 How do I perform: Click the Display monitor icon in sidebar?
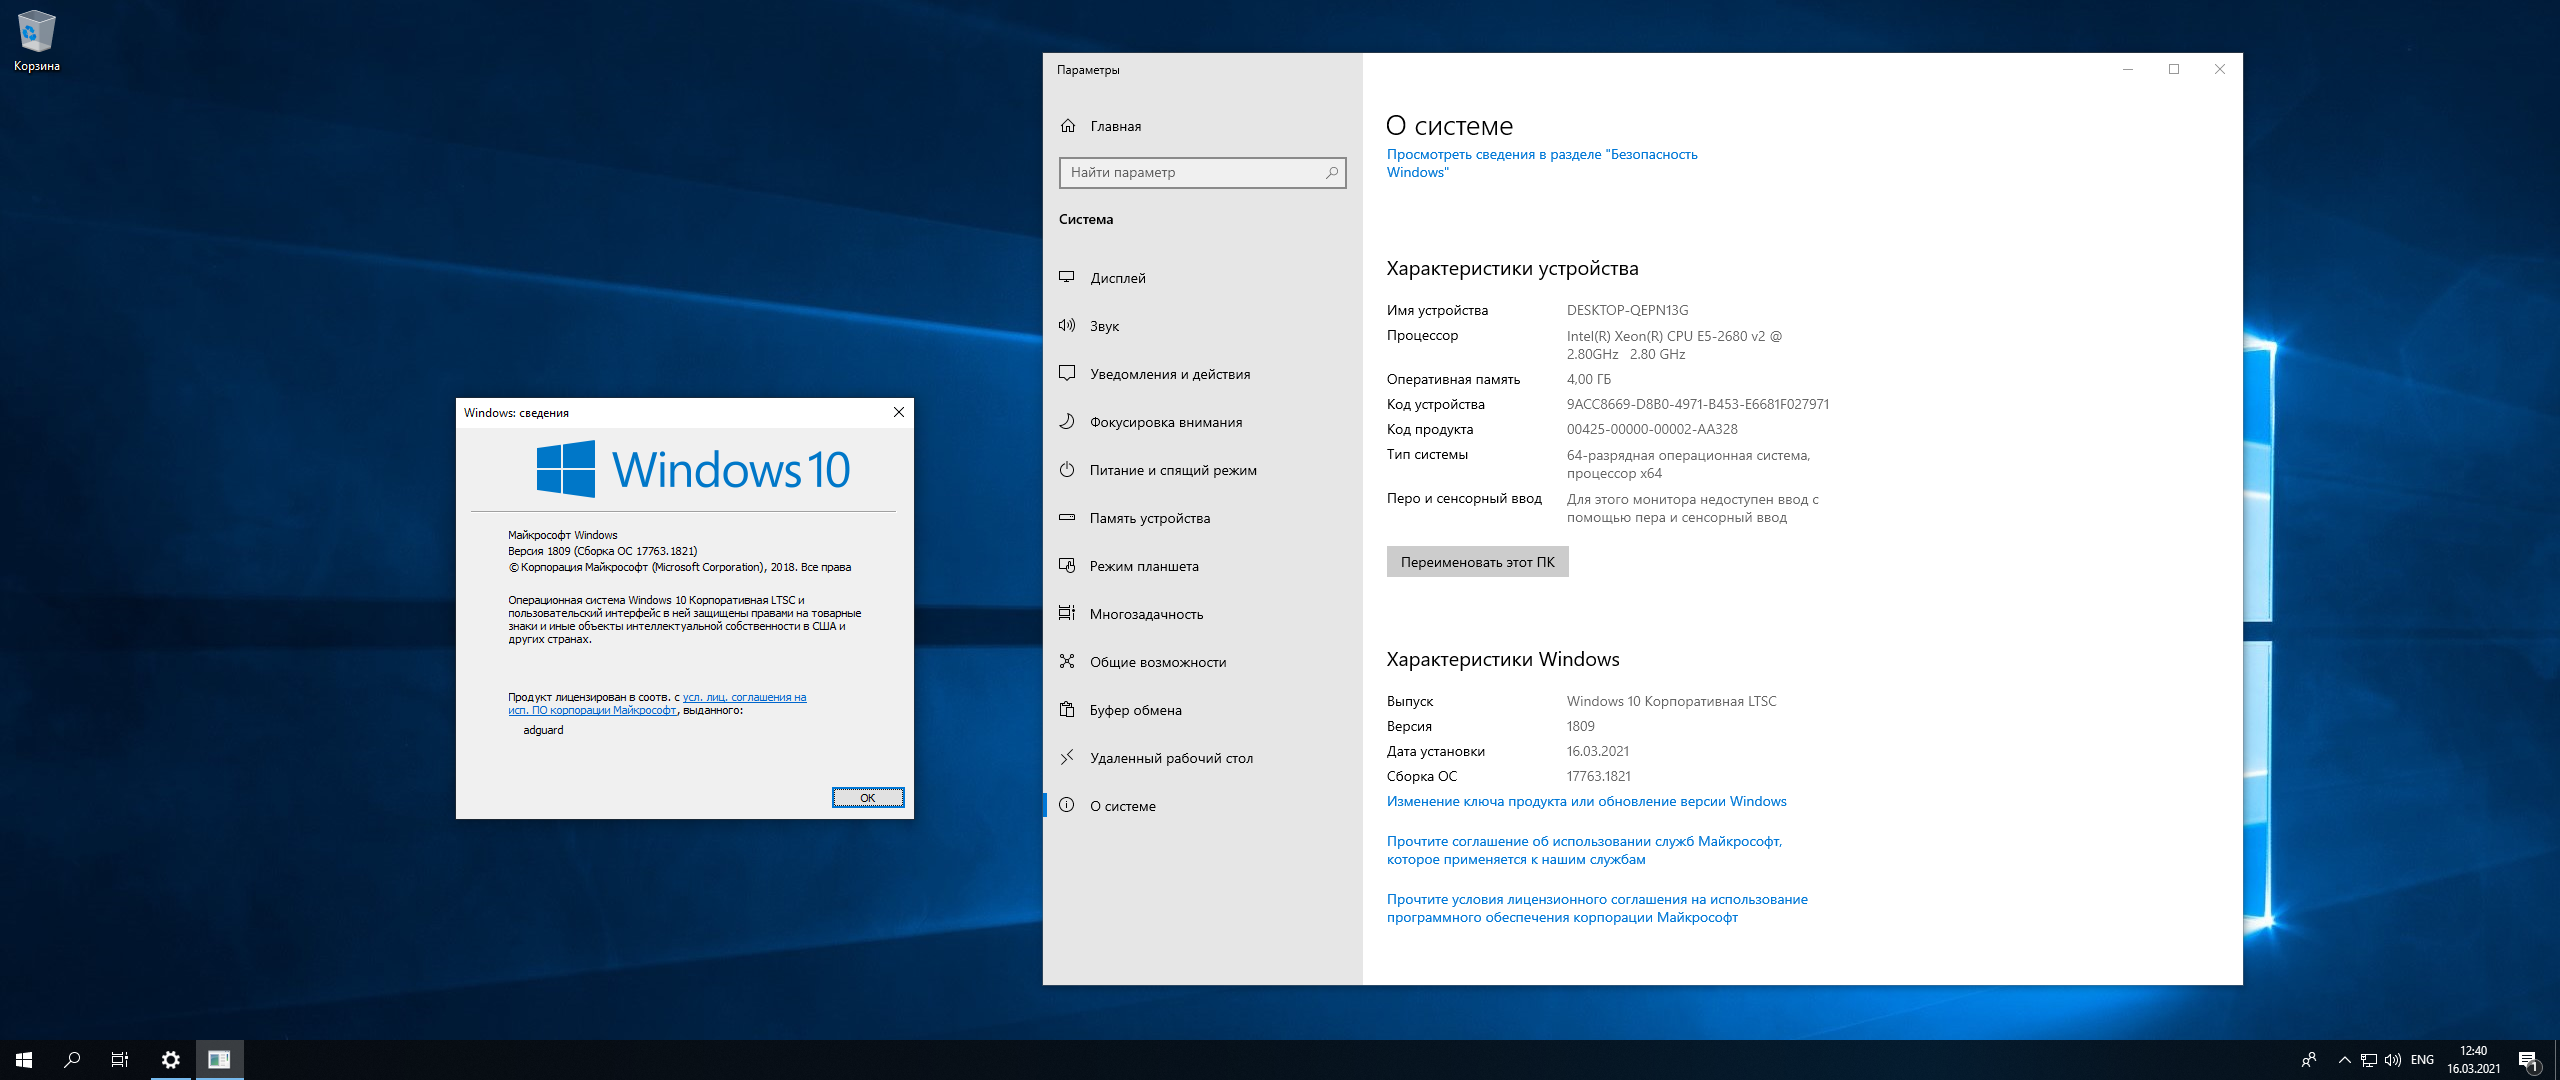1067,277
